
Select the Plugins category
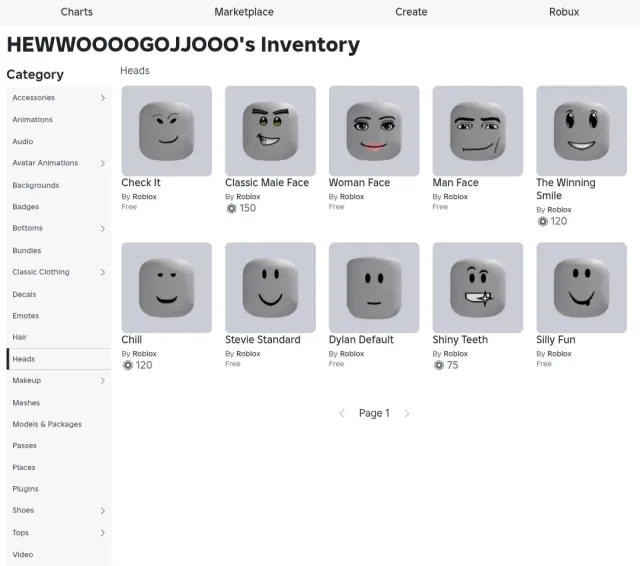click(58, 489)
